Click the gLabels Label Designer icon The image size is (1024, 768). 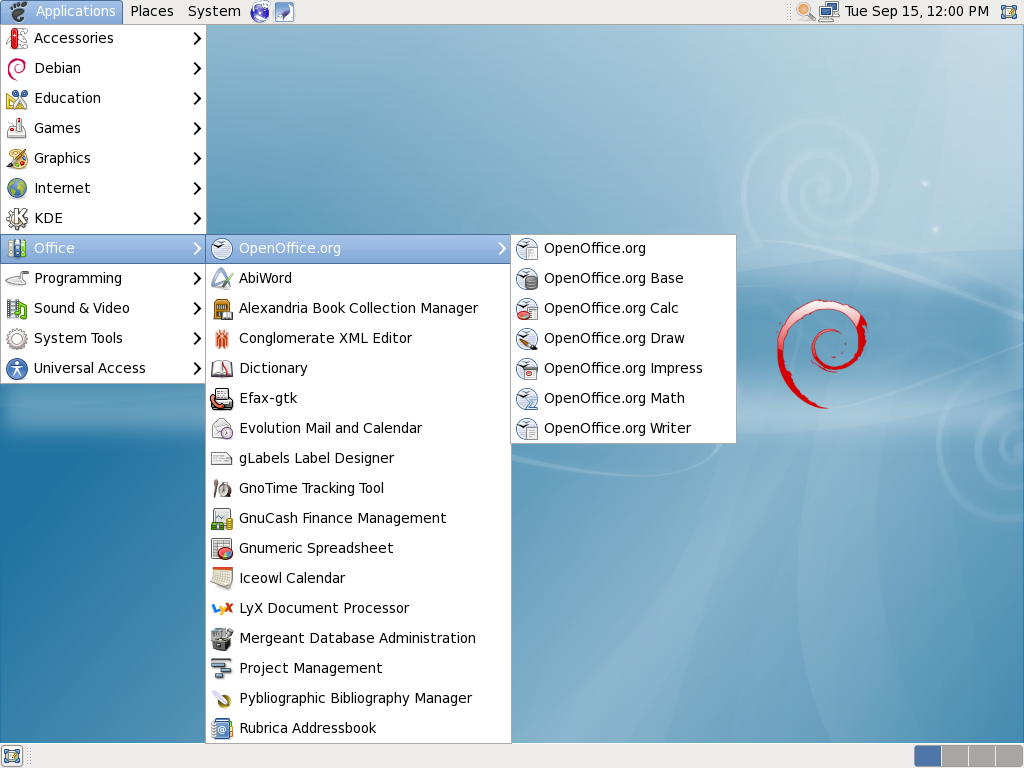222,458
